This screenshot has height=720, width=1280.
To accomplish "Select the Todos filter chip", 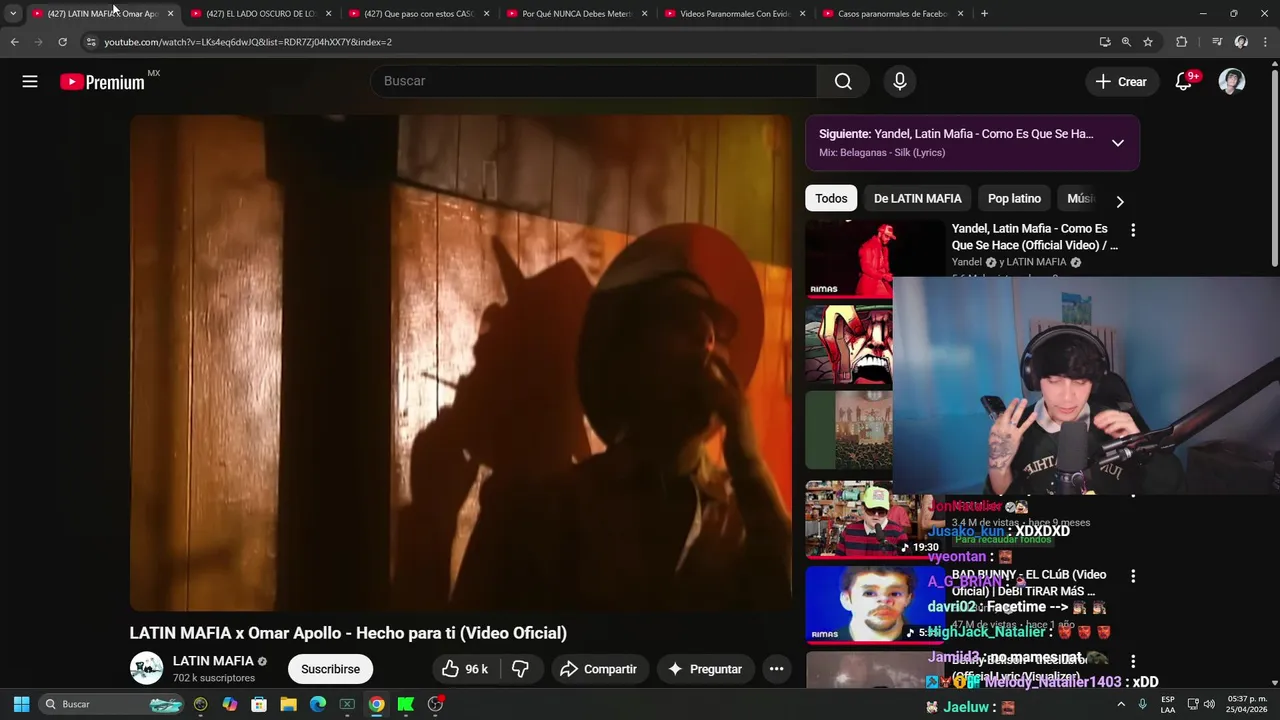I will coord(831,198).
